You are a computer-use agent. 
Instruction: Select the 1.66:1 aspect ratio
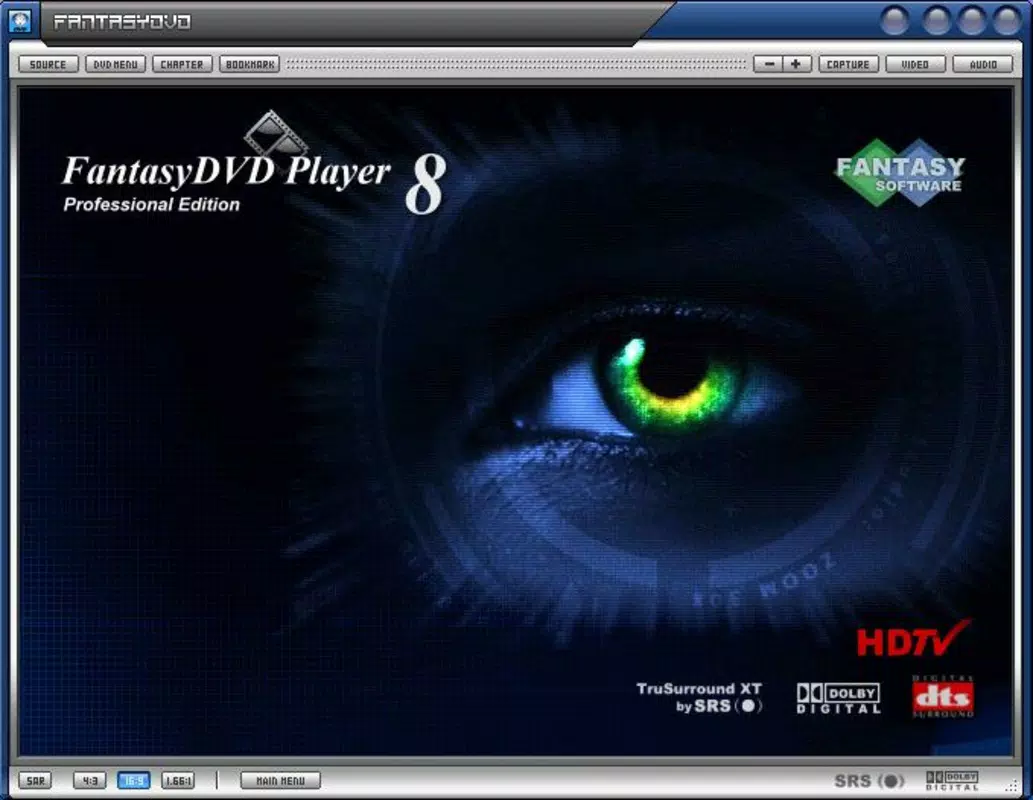pyautogui.click(x=178, y=781)
